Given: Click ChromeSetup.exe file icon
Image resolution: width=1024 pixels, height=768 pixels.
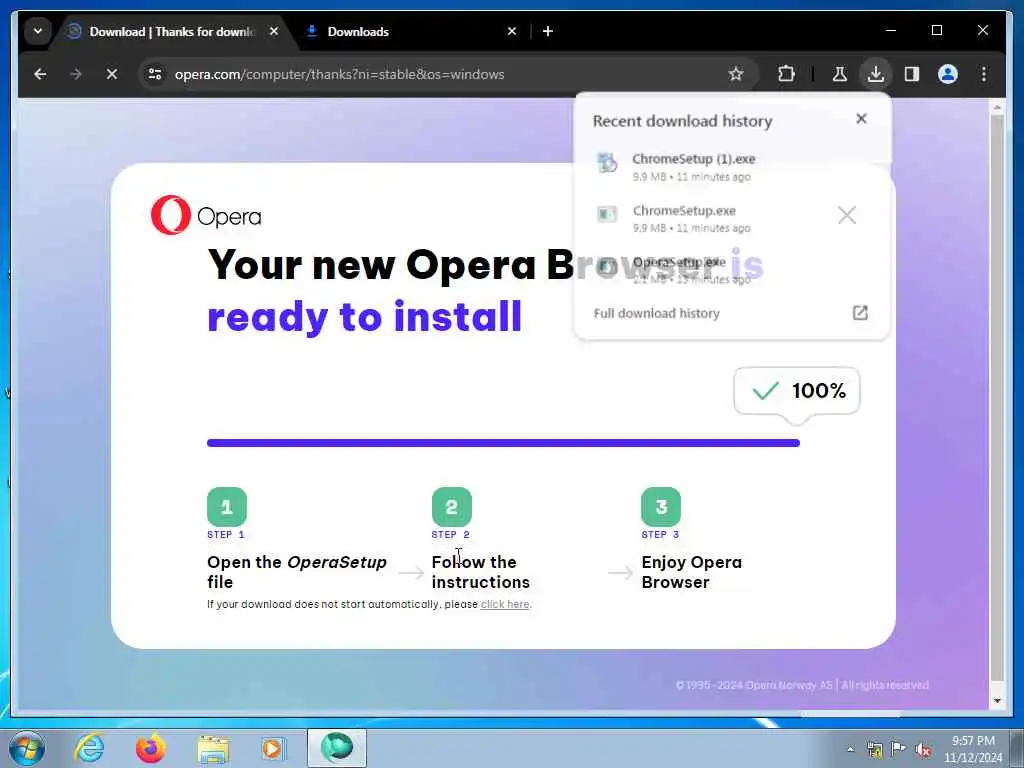Looking at the screenshot, I should click(x=607, y=214).
